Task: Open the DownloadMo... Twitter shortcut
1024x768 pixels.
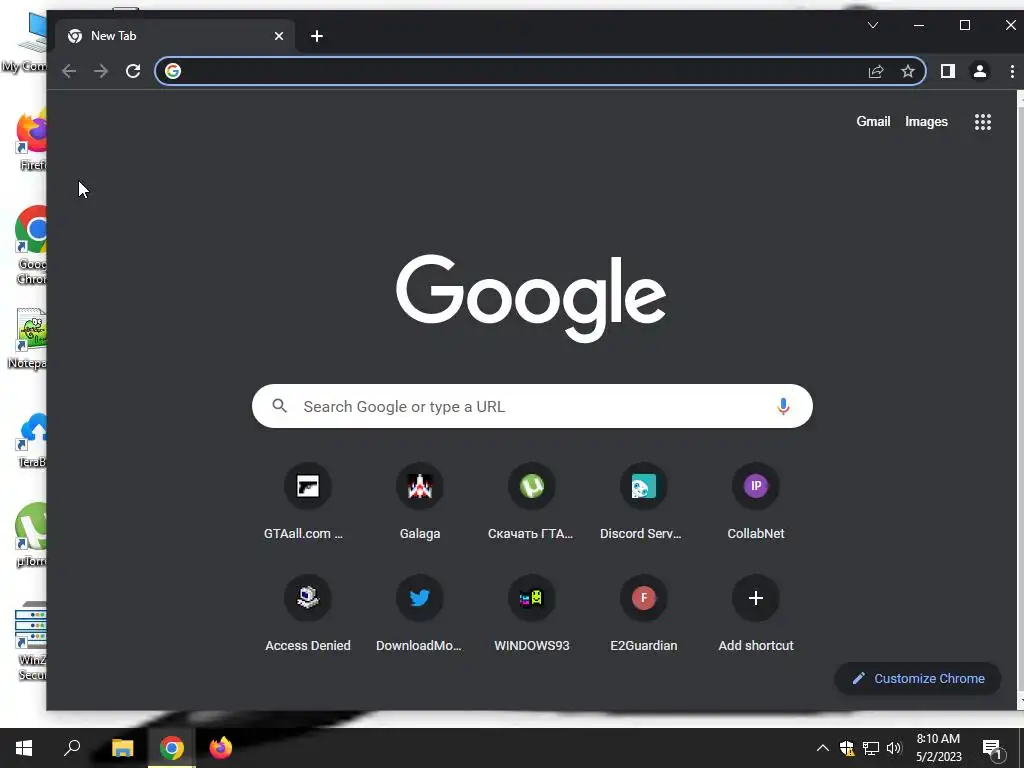Action: [x=420, y=615]
